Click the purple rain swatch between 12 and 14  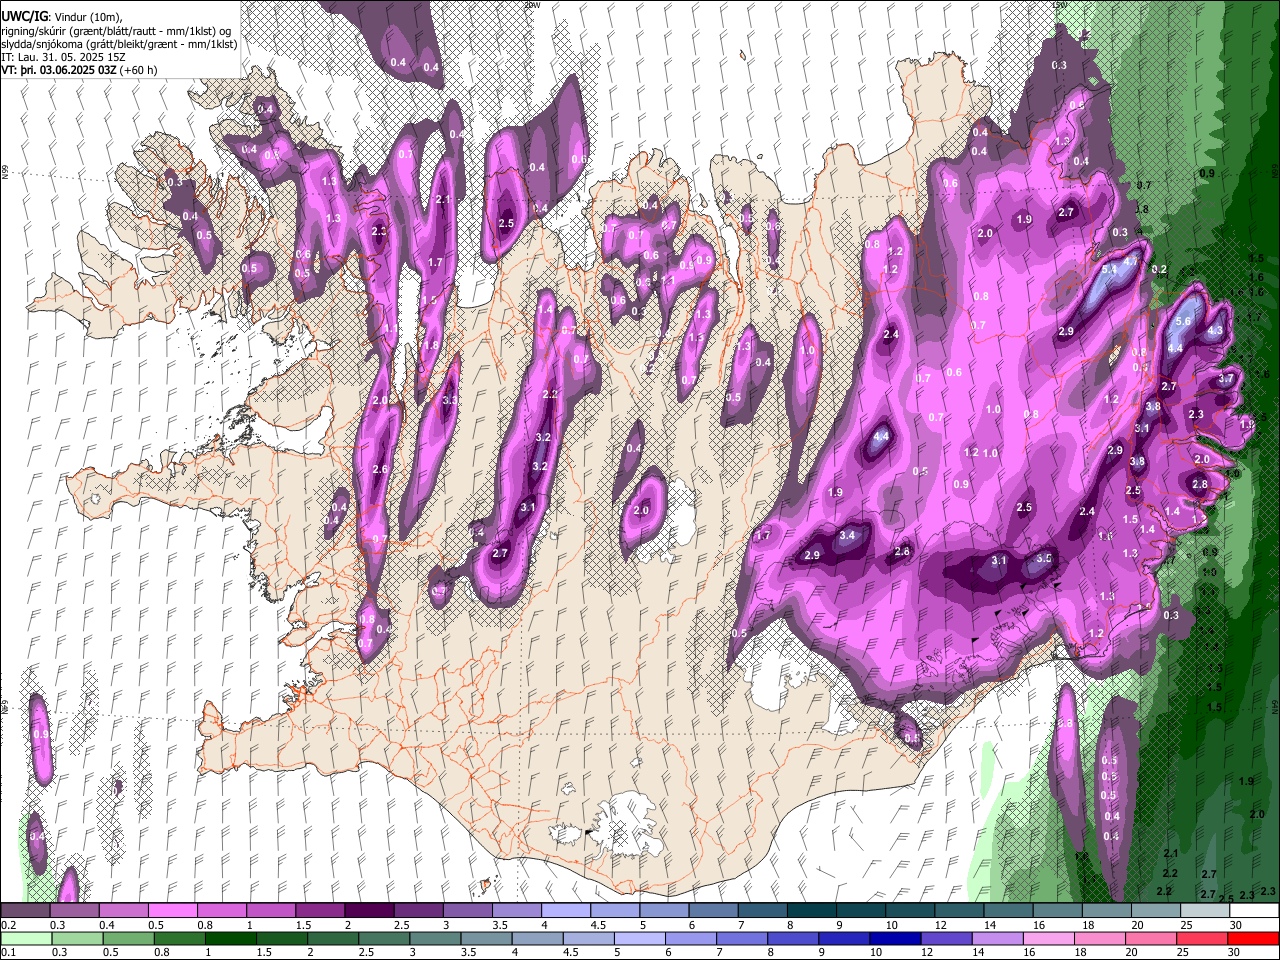pos(946,939)
